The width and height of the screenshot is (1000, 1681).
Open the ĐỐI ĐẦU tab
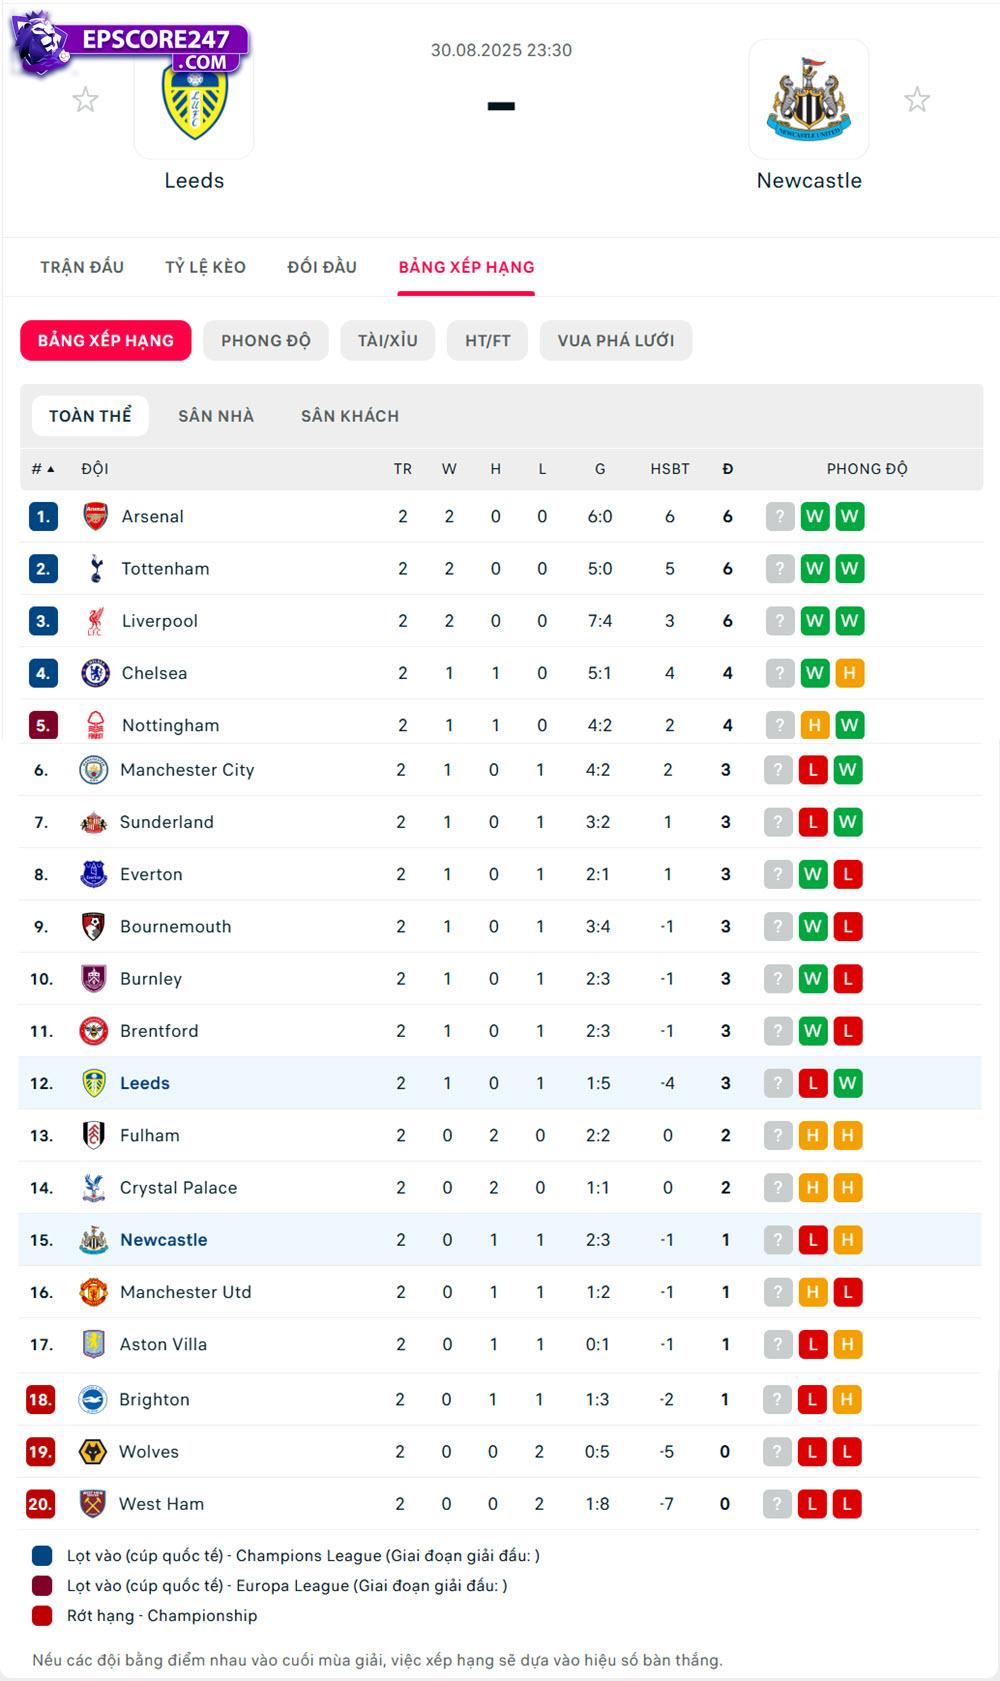click(322, 267)
